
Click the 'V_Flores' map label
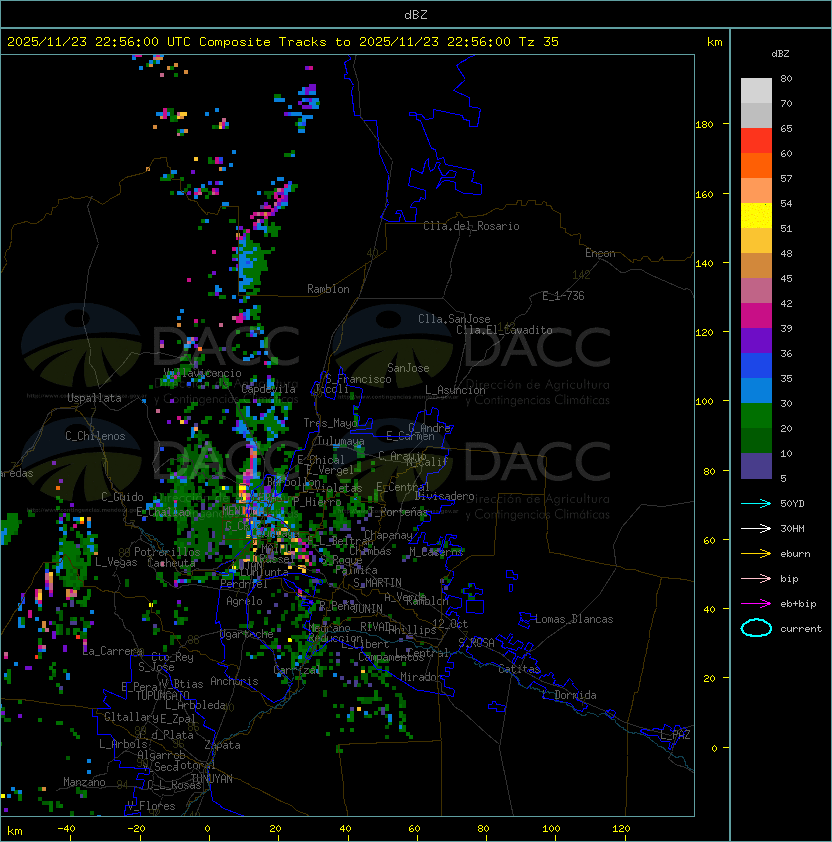(151, 806)
